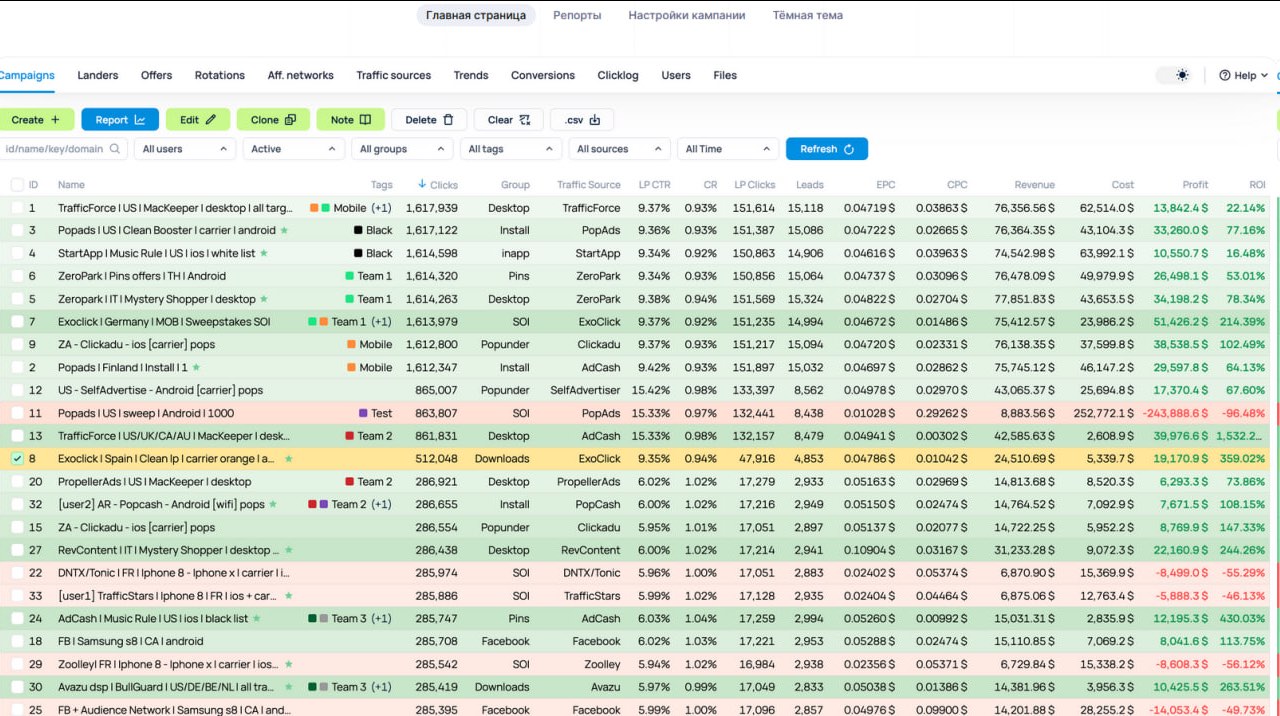The height and width of the screenshot is (716, 1280).
Task: Click the Note button
Action: point(350,120)
